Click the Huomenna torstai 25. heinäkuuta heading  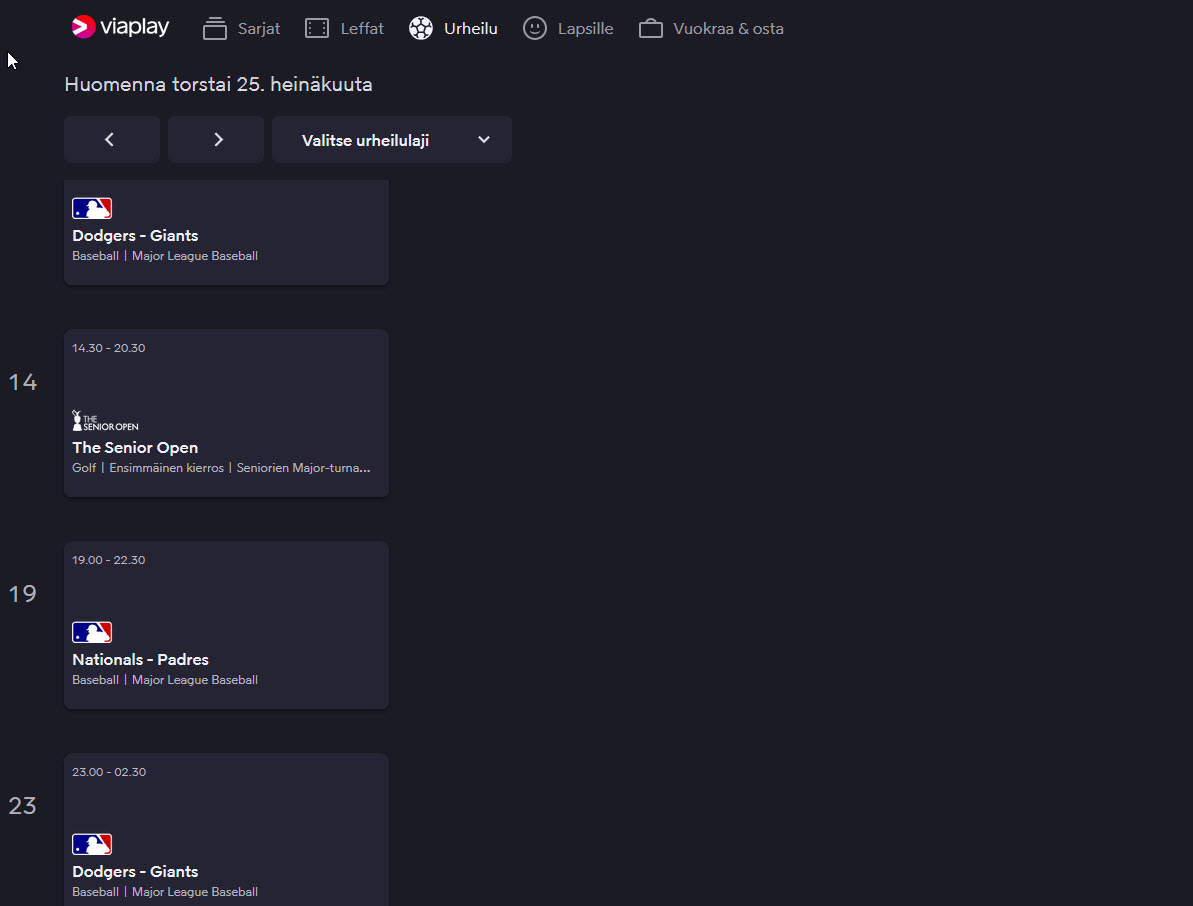pos(218,84)
